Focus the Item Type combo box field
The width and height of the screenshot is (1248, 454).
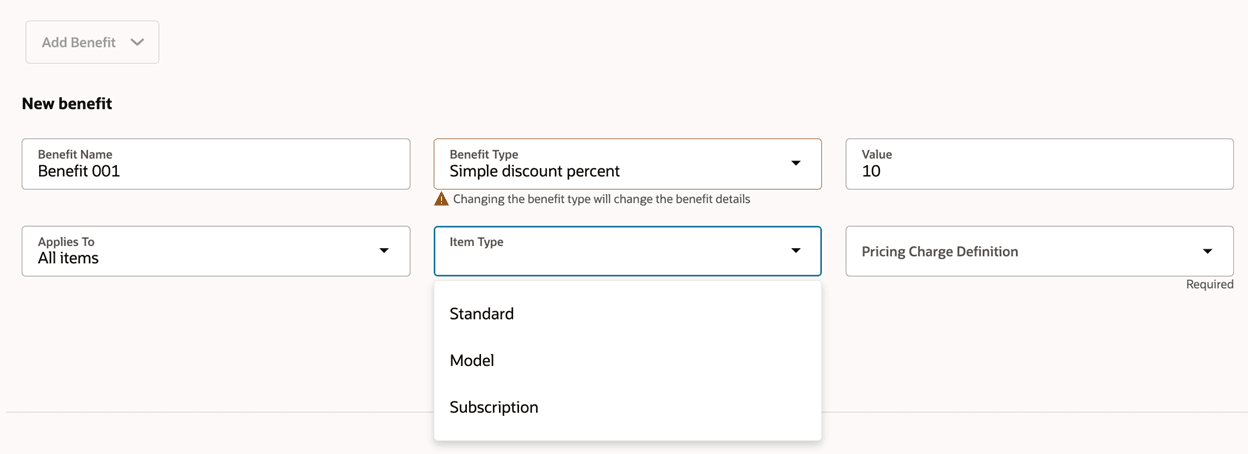coord(610,252)
